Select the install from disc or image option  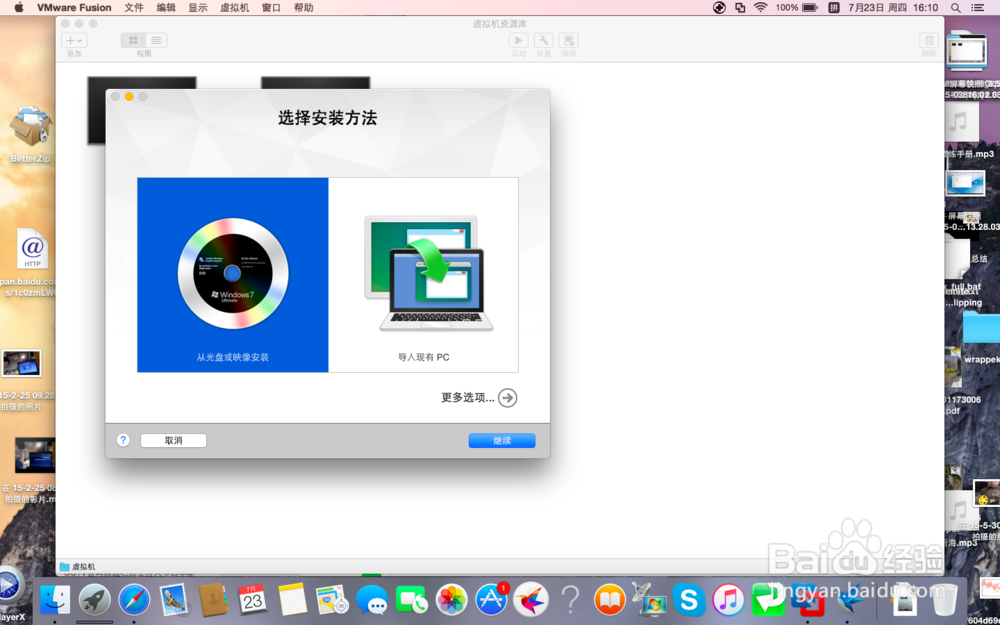[233, 275]
